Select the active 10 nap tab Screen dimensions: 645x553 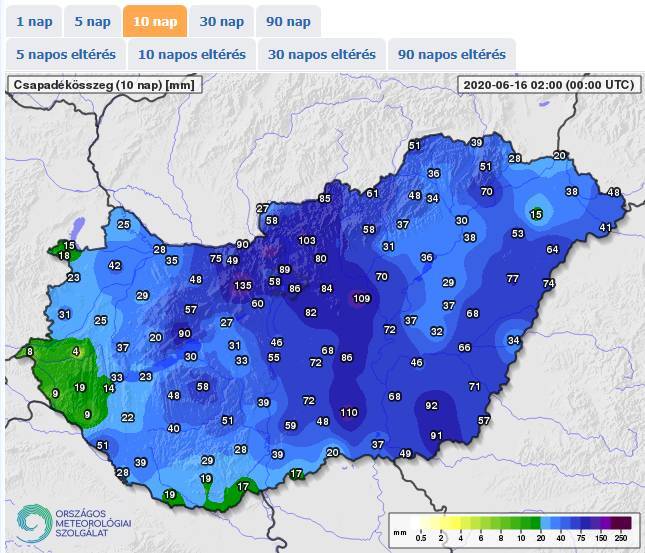coord(155,21)
